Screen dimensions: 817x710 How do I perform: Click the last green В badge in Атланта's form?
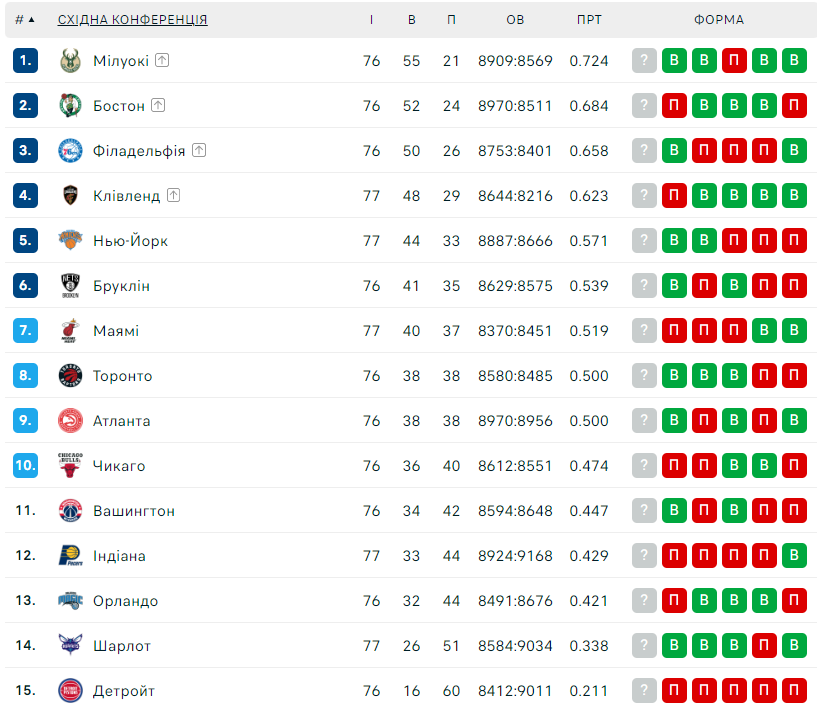[794, 420]
